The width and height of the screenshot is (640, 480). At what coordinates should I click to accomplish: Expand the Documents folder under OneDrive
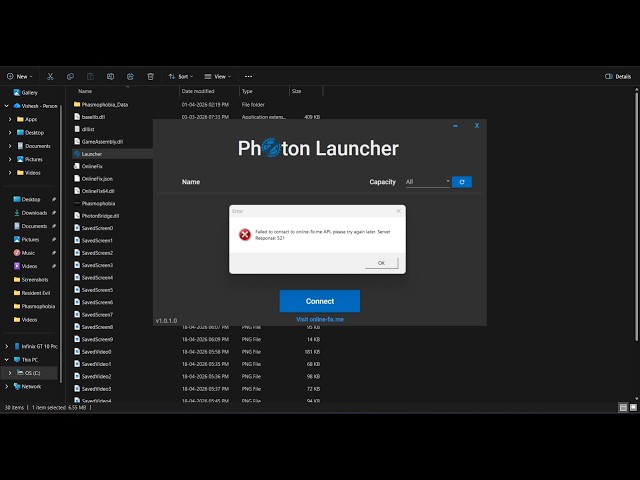(x=10, y=146)
